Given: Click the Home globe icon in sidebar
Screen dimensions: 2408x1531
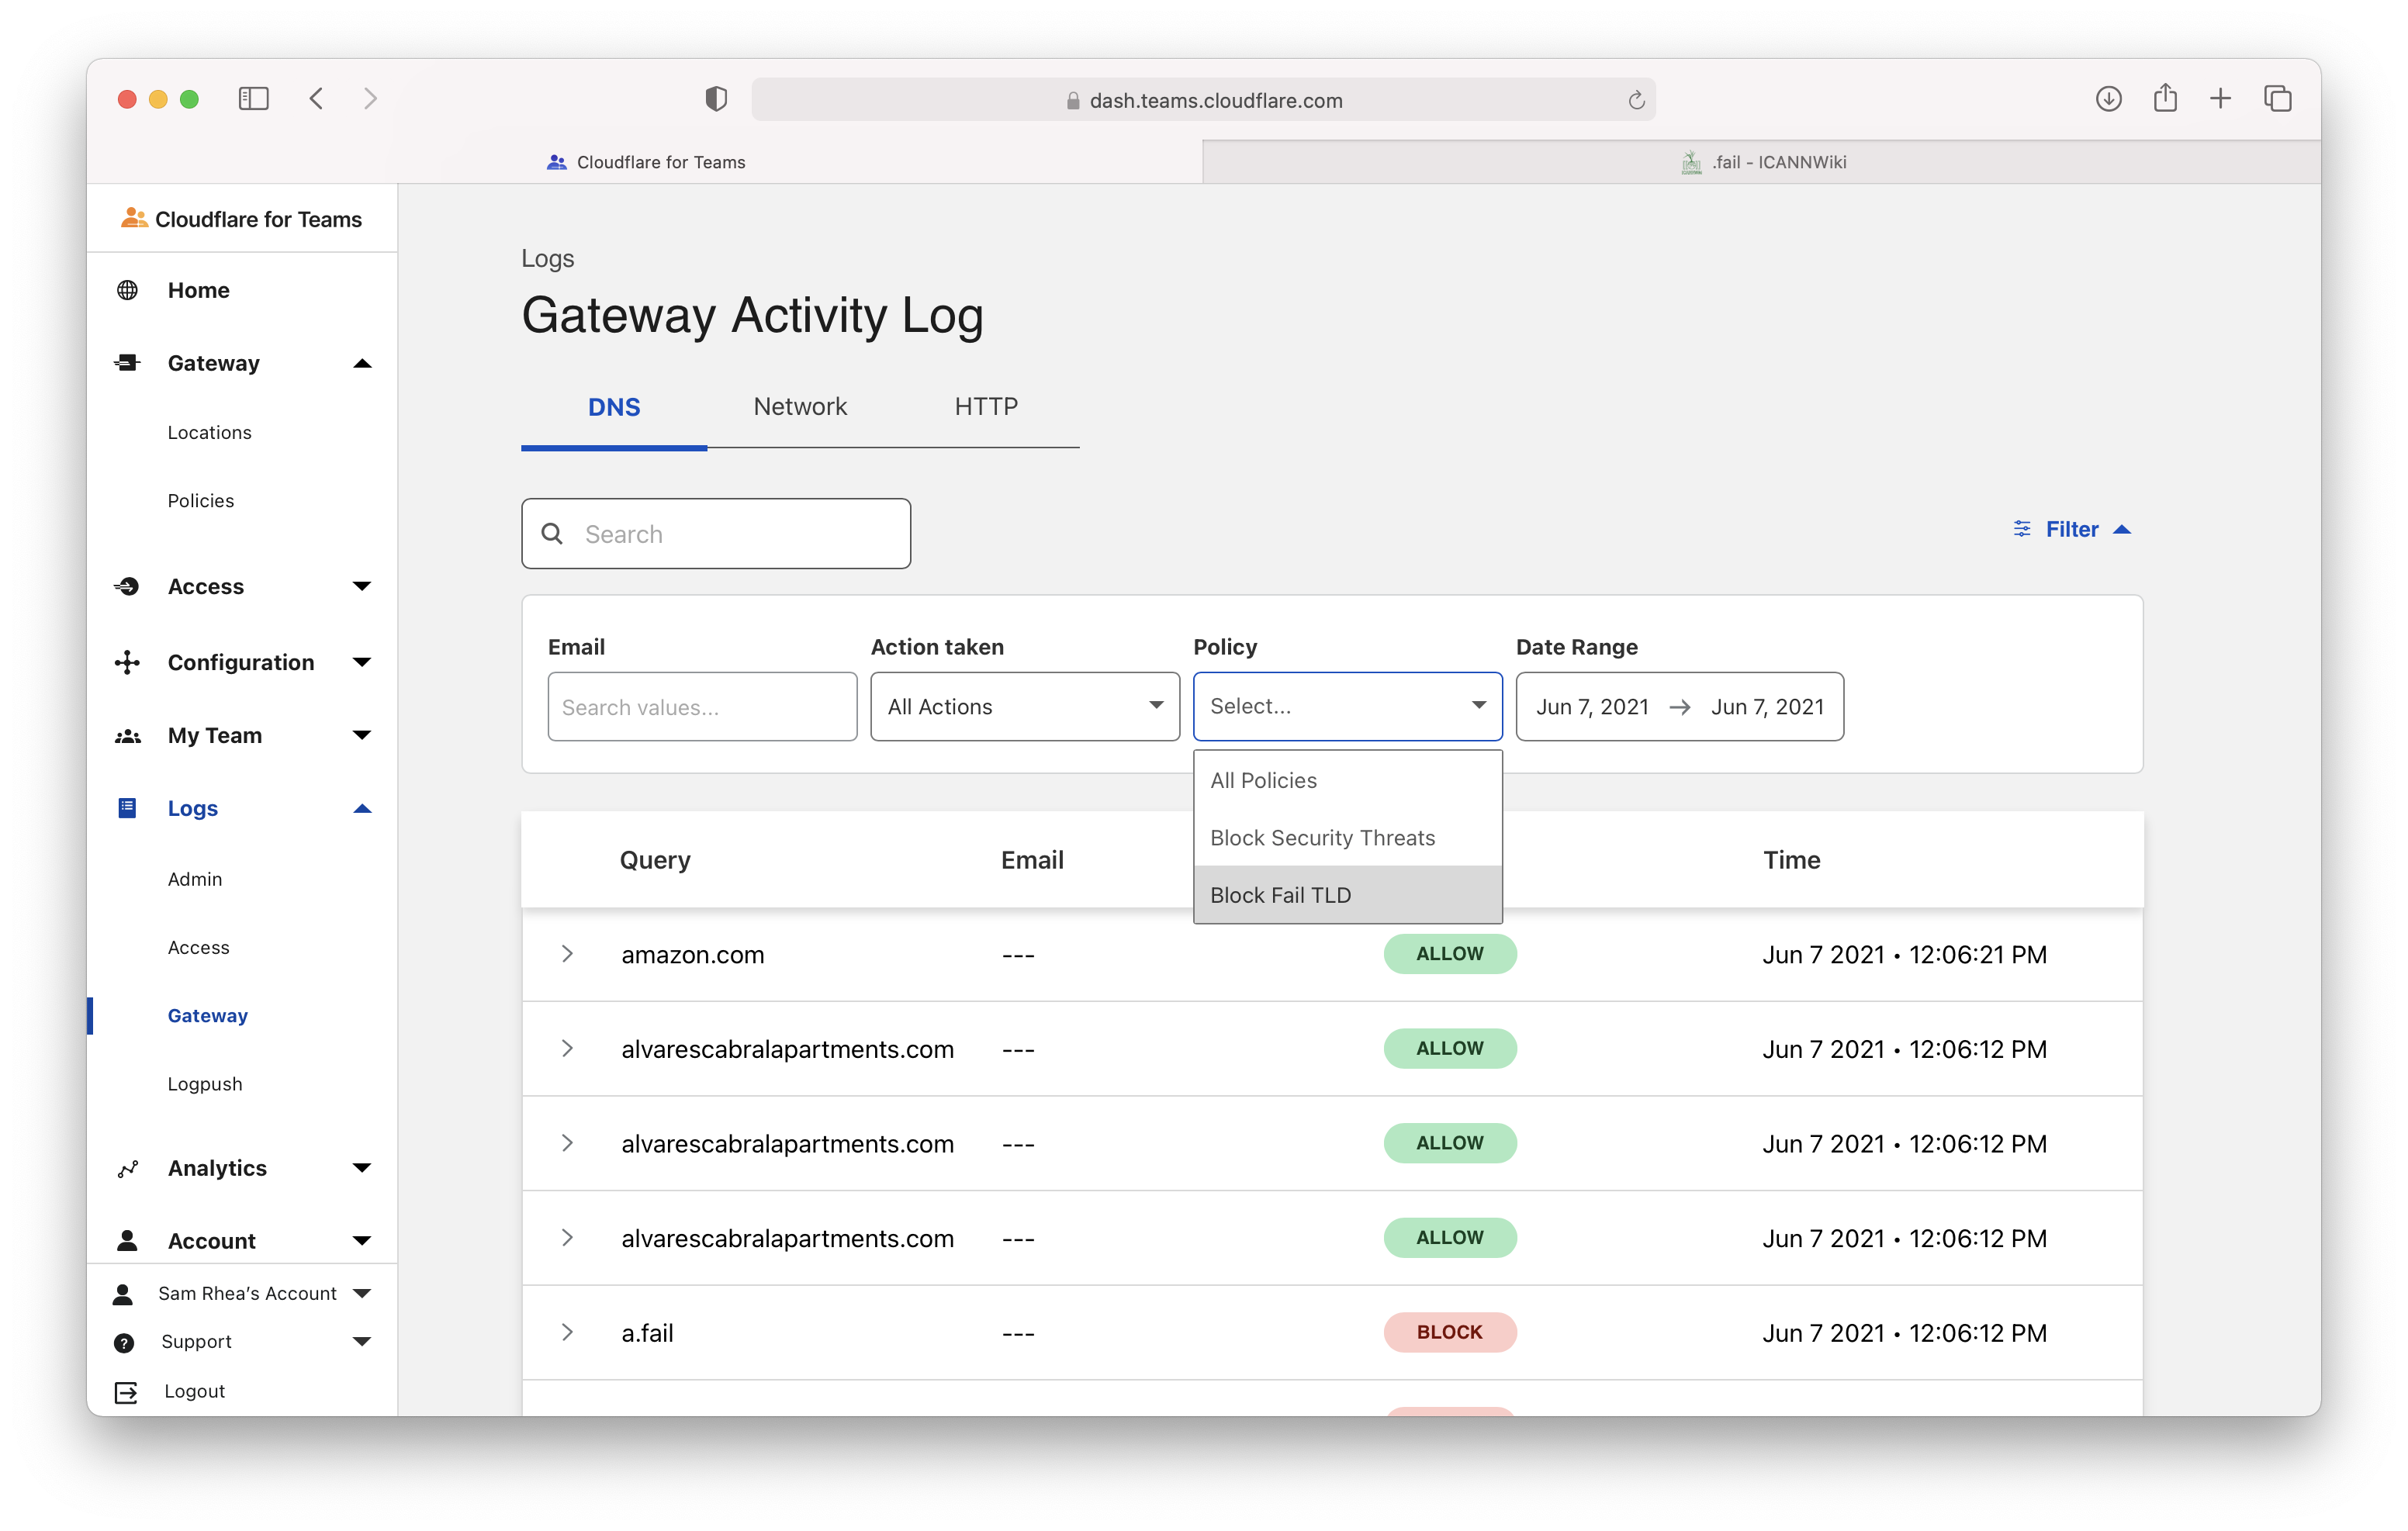Looking at the screenshot, I should 127,290.
